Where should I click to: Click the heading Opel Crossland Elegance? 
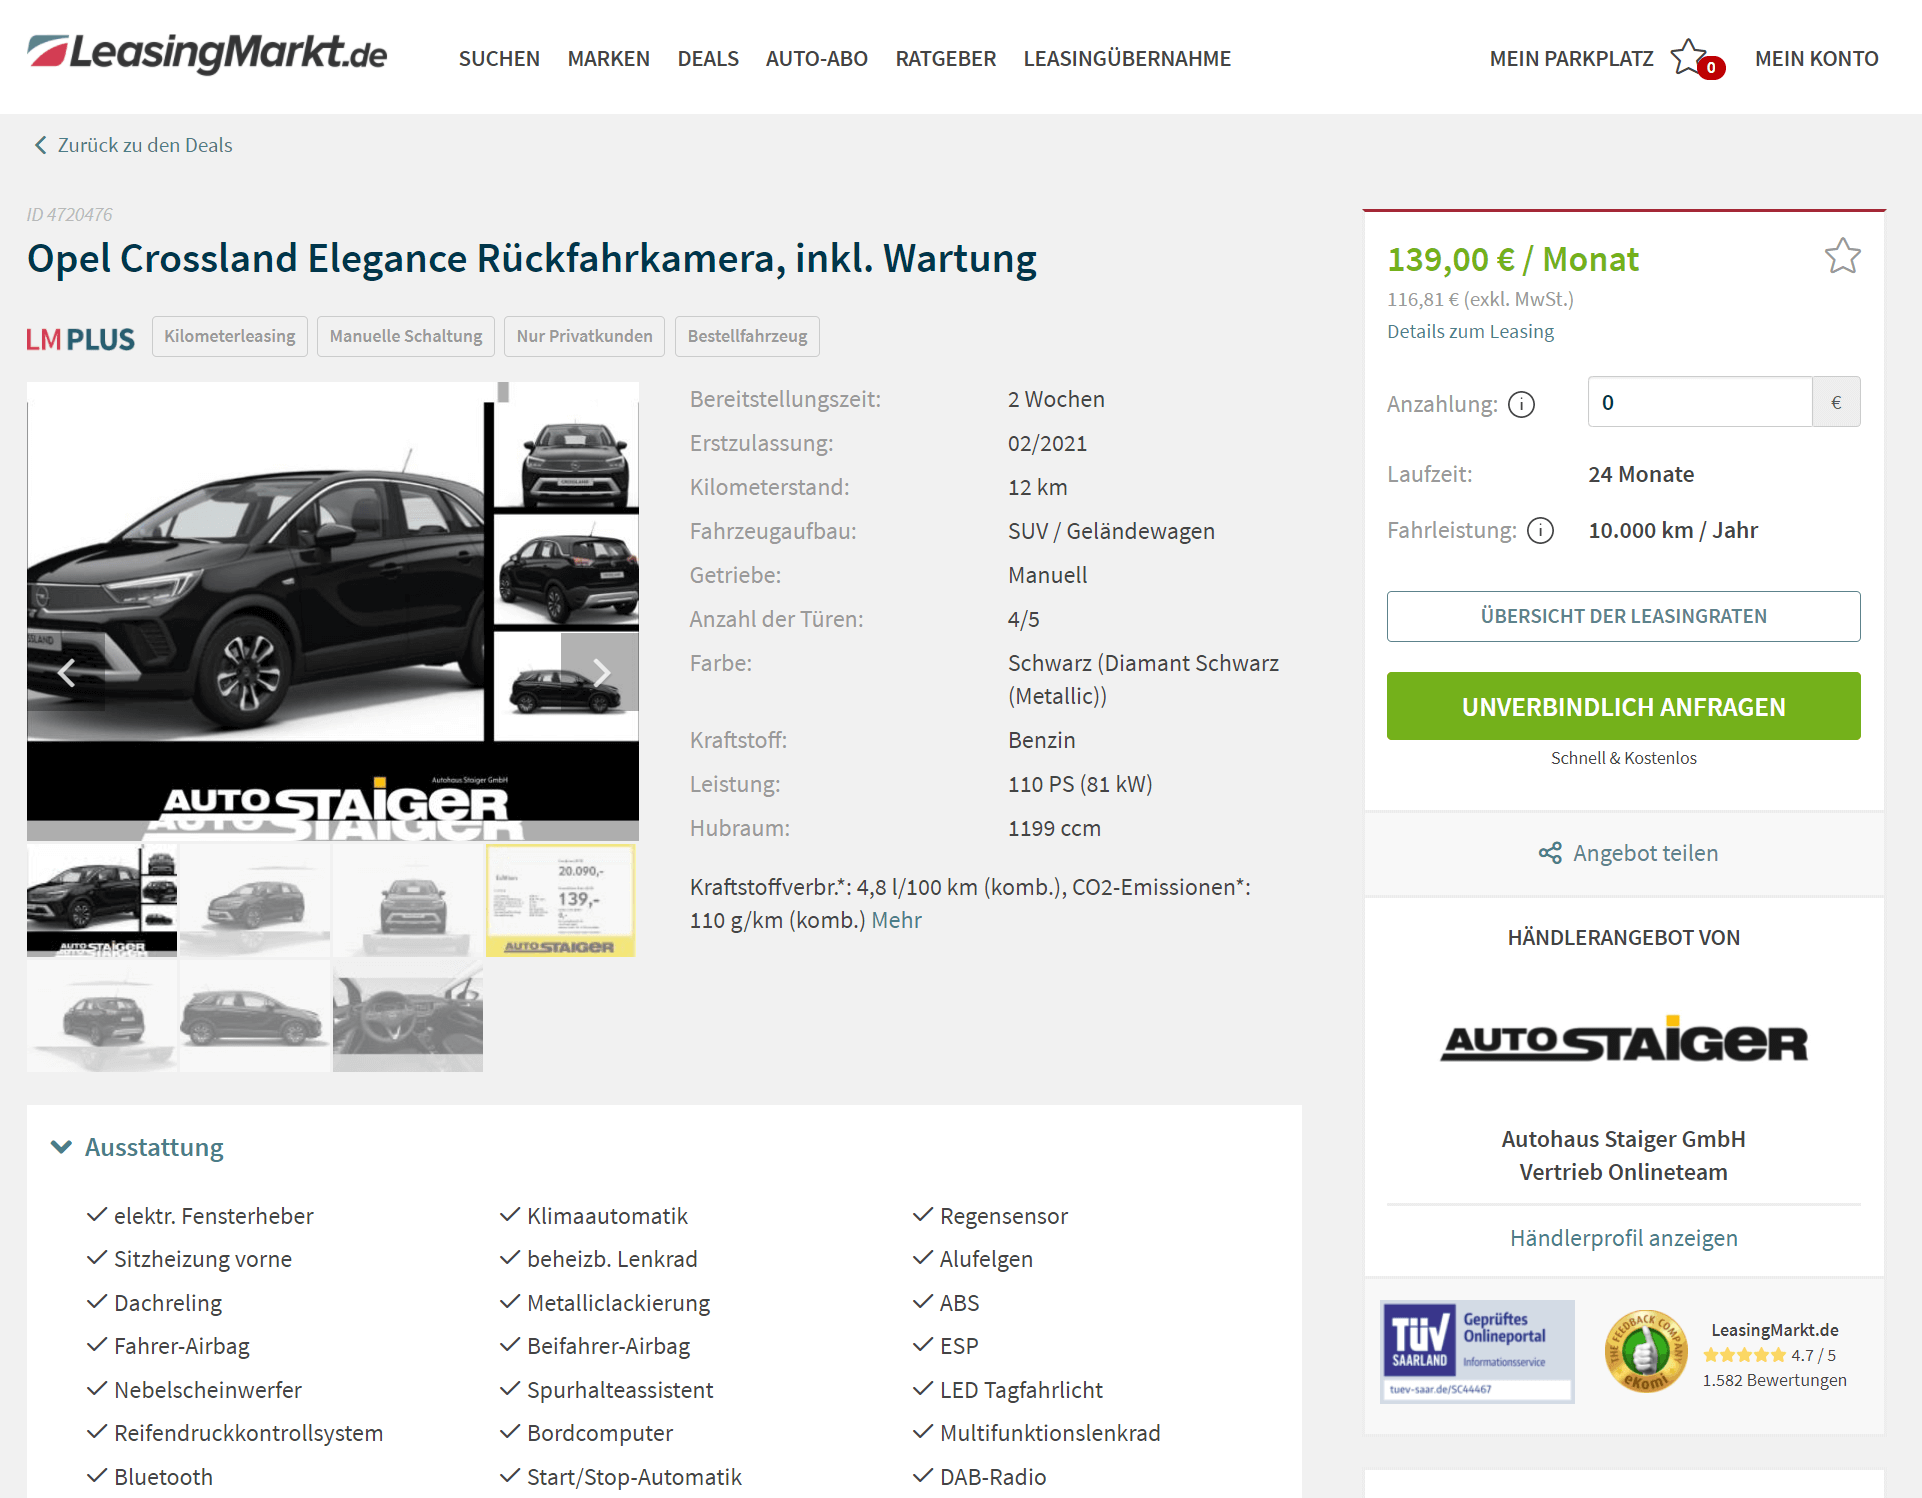point(532,259)
